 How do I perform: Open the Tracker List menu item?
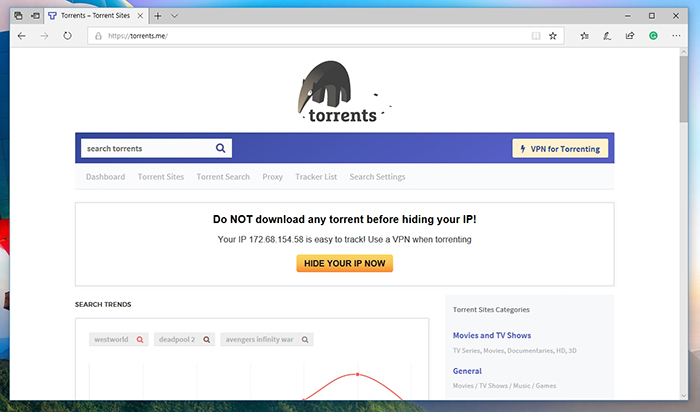316,177
